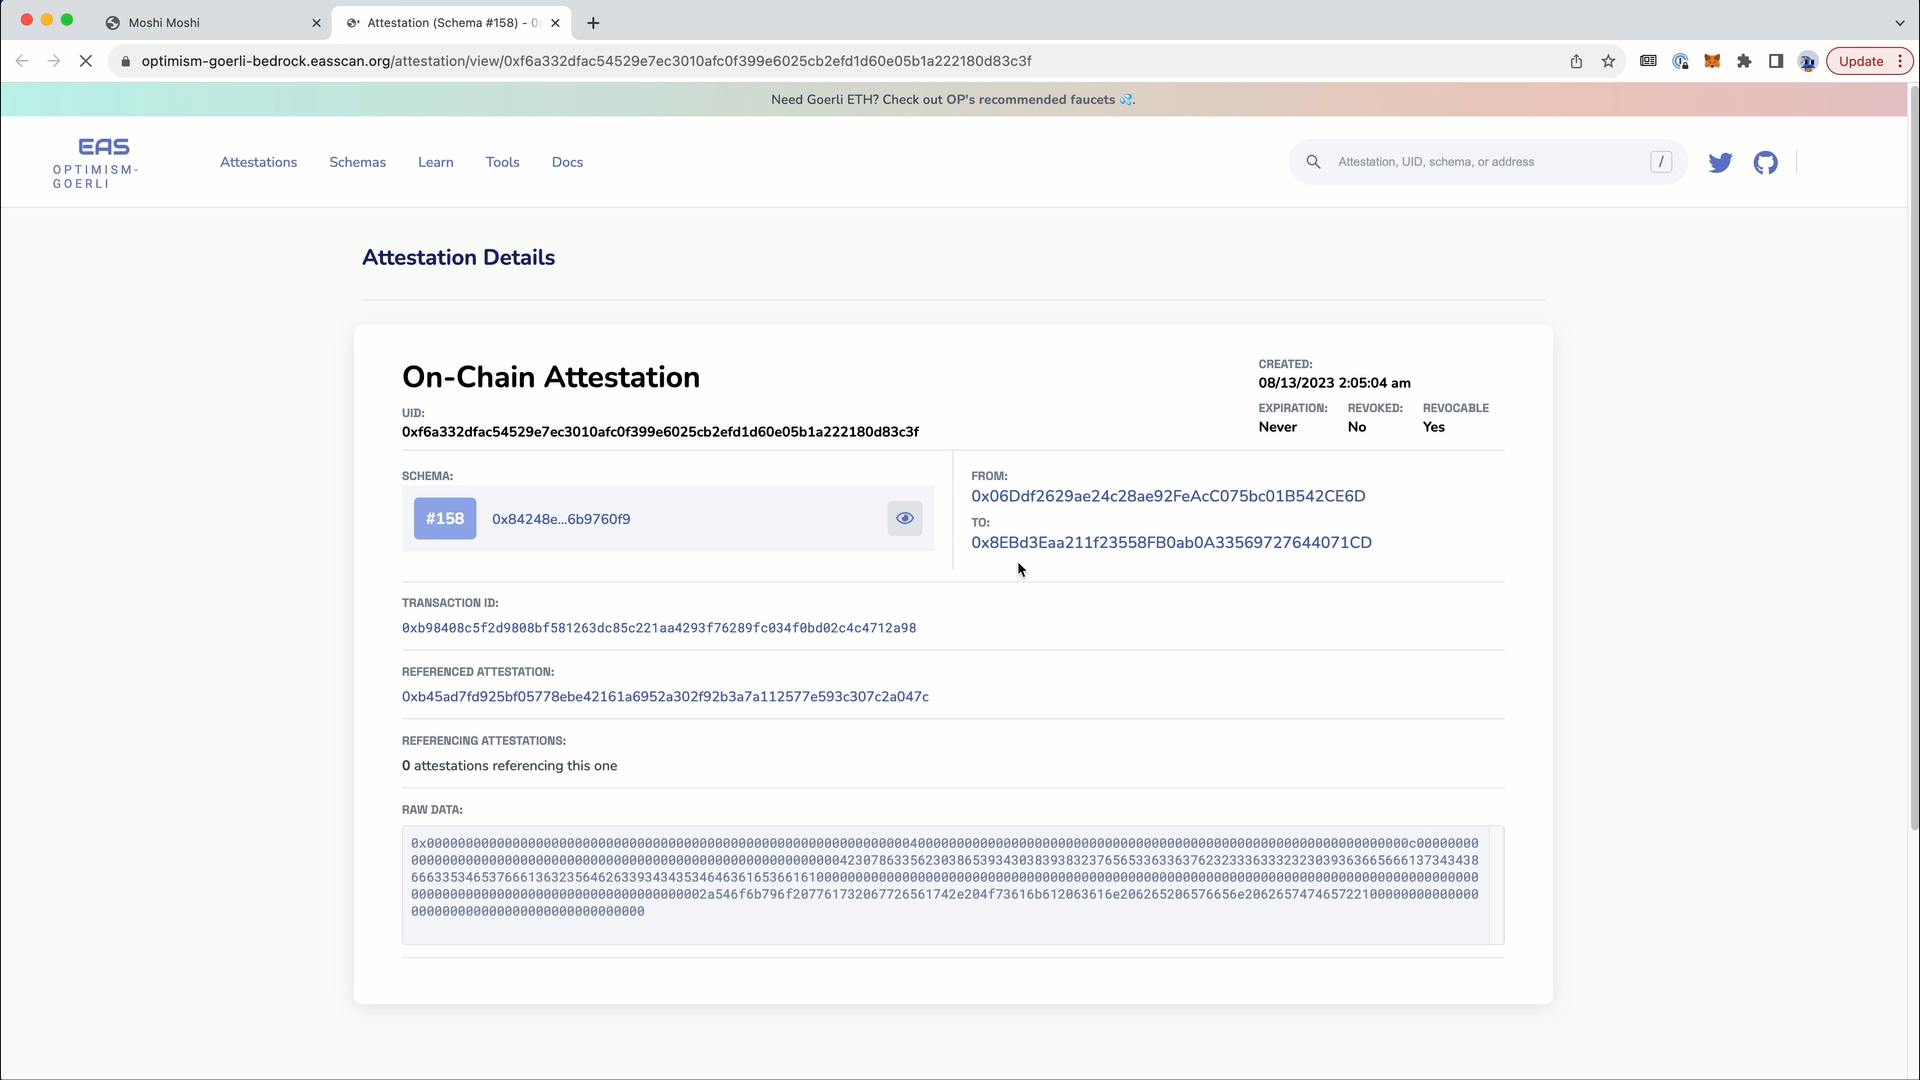Open the Schemas nav item
Image resolution: width=1920 pixels, height=1080 pixels.
(x=357, y=162)
